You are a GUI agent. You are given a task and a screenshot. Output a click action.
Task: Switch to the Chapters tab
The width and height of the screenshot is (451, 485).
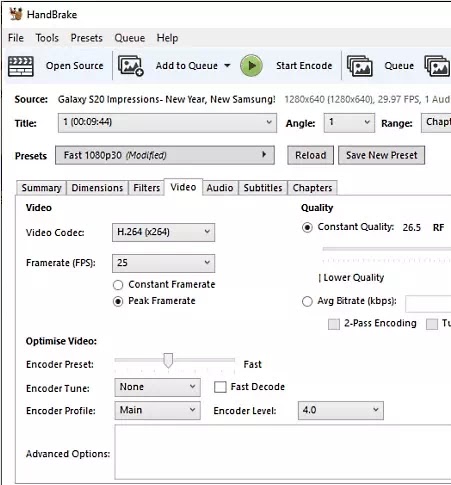point(312,188)
